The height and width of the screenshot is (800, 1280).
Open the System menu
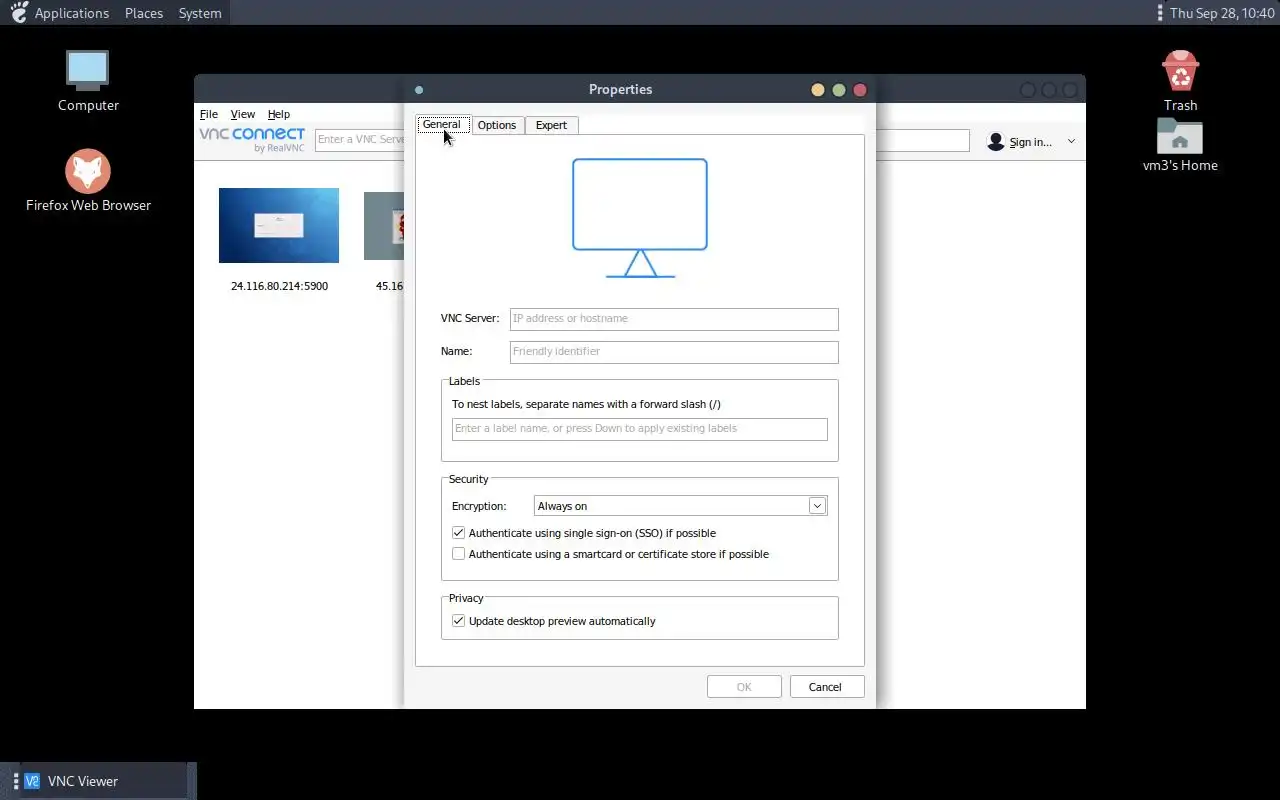(200, 13)
